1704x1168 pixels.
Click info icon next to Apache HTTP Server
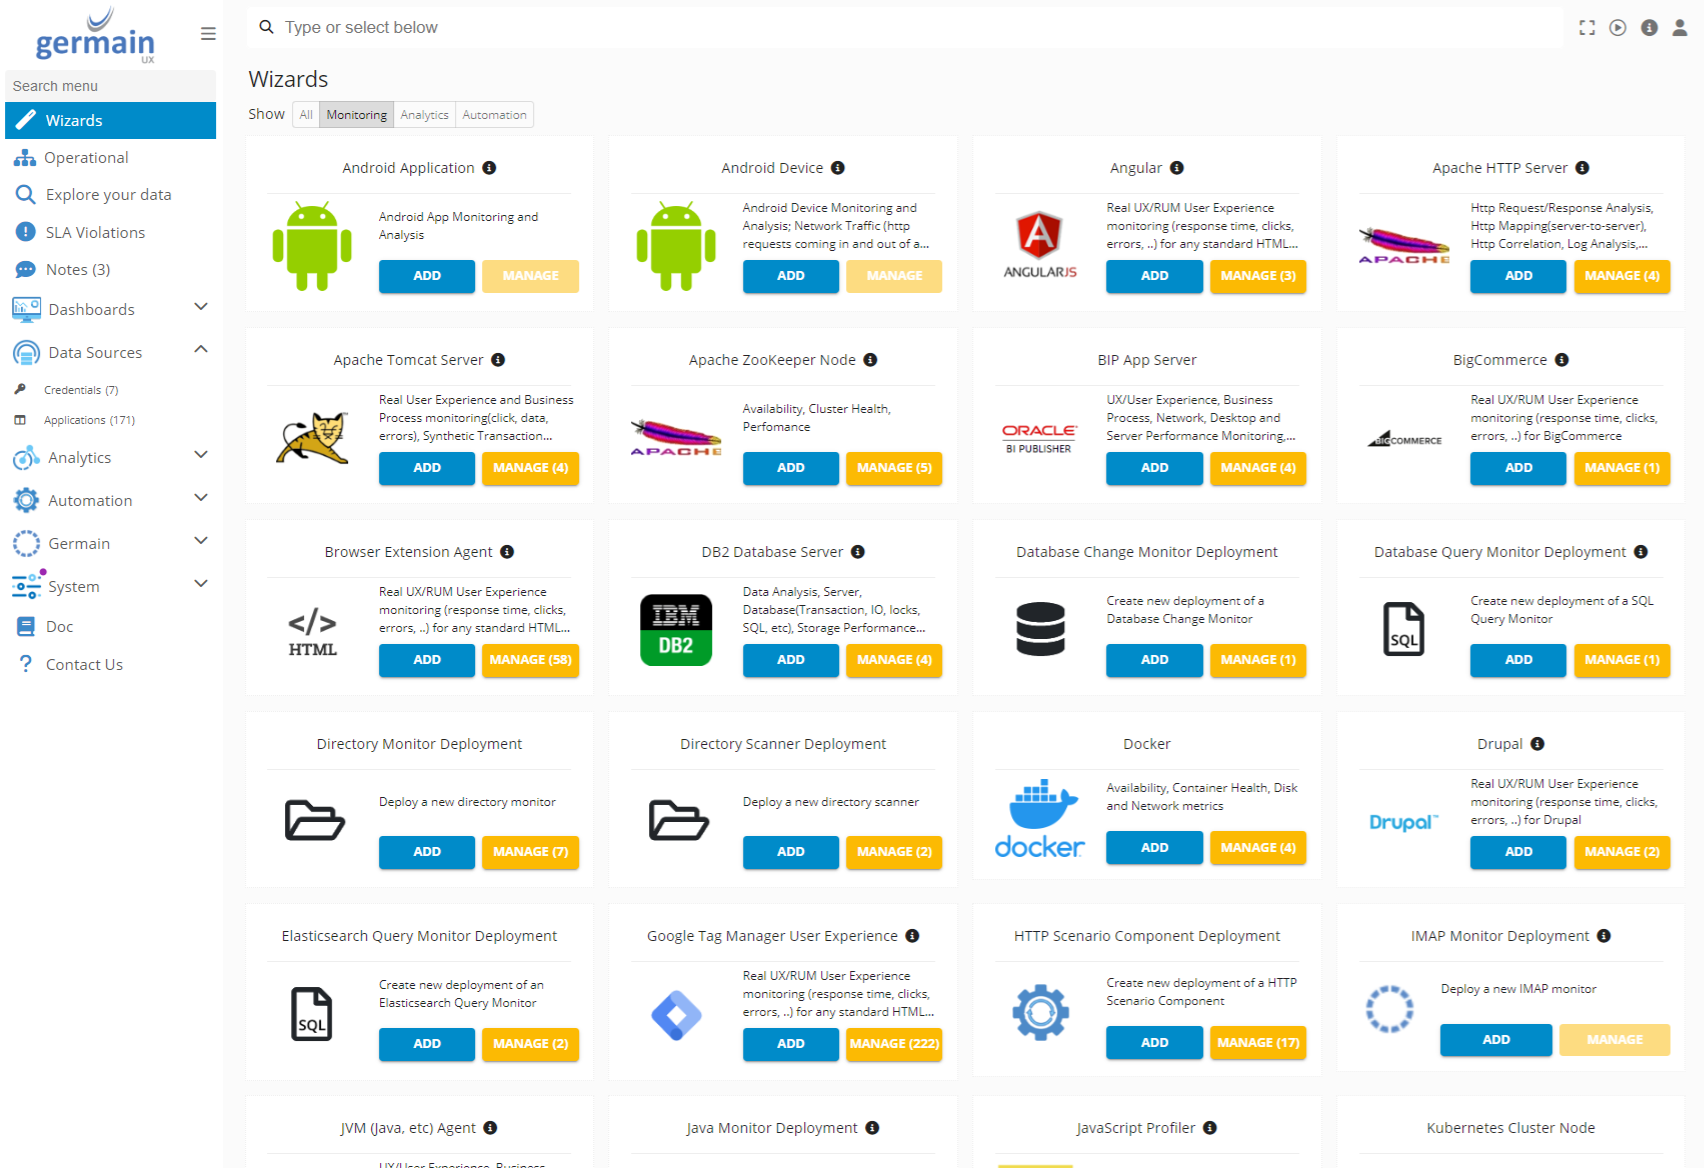tap(1582, 168)
